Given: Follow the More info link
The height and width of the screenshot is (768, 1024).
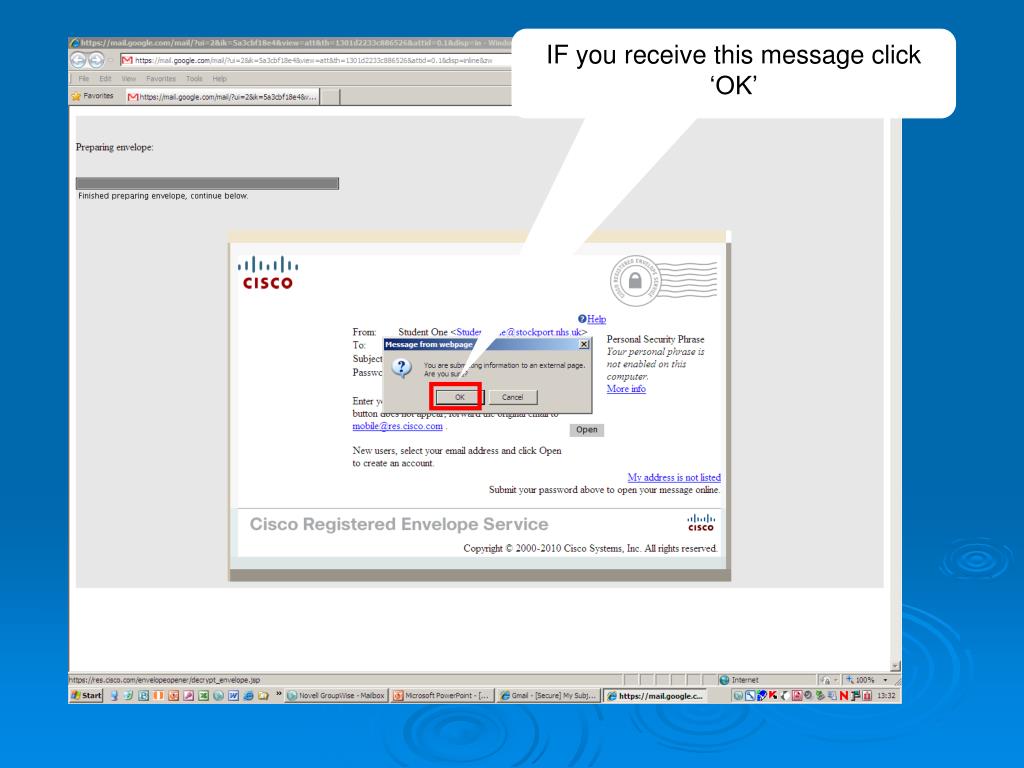Looking at the screenshot, I should (x=626, y=389).
